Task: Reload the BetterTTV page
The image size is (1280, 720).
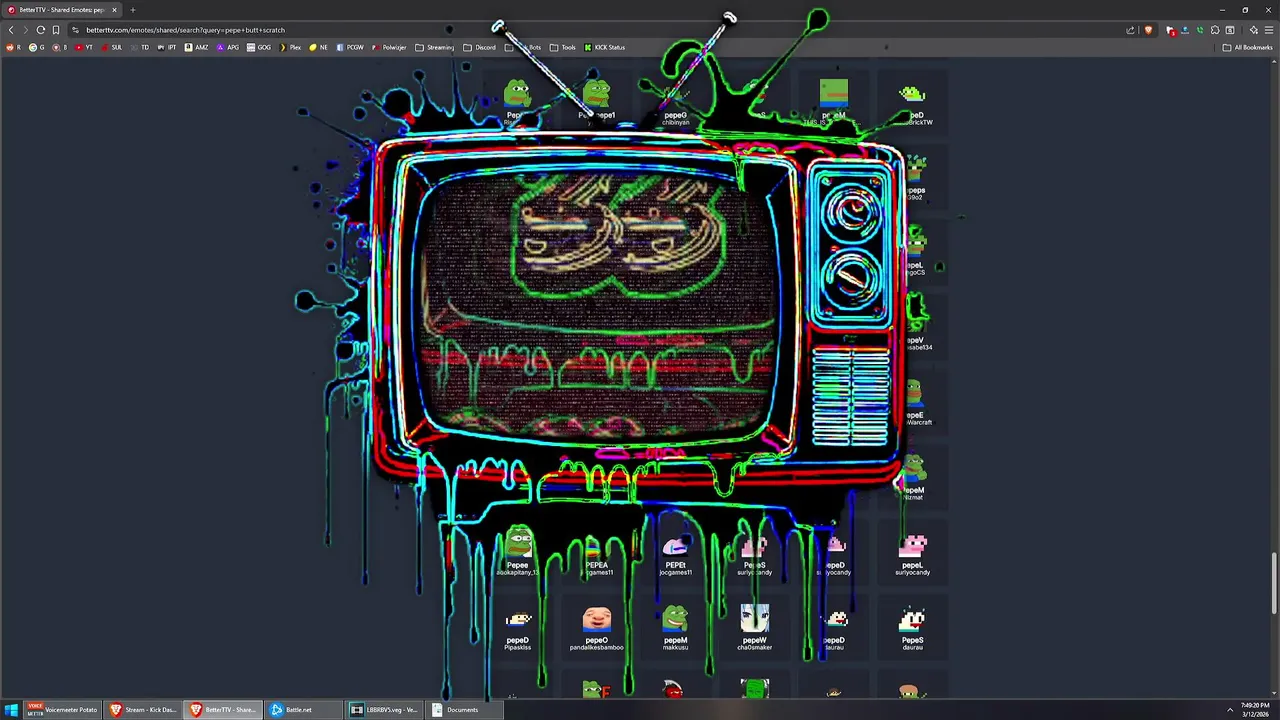Action: pyautogui.click(x=40, y=30)
